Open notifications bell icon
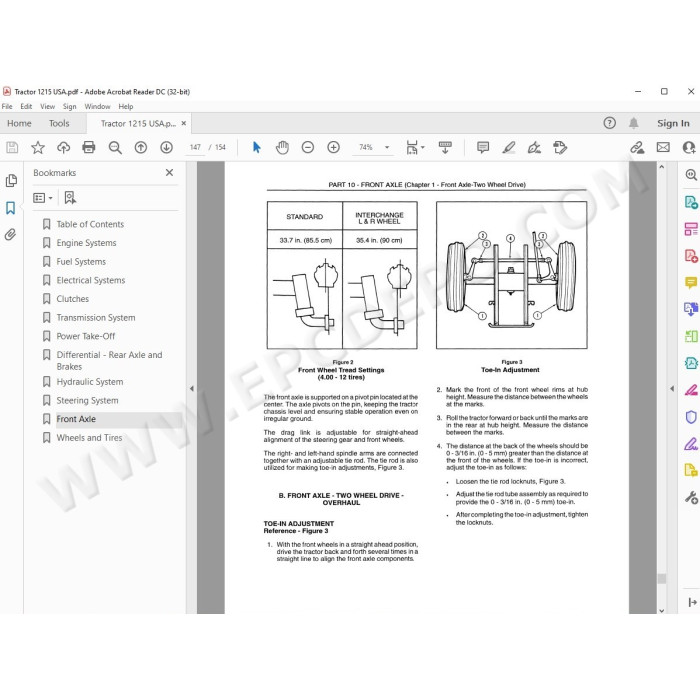The image size is (700, 700). pos(633,123)
